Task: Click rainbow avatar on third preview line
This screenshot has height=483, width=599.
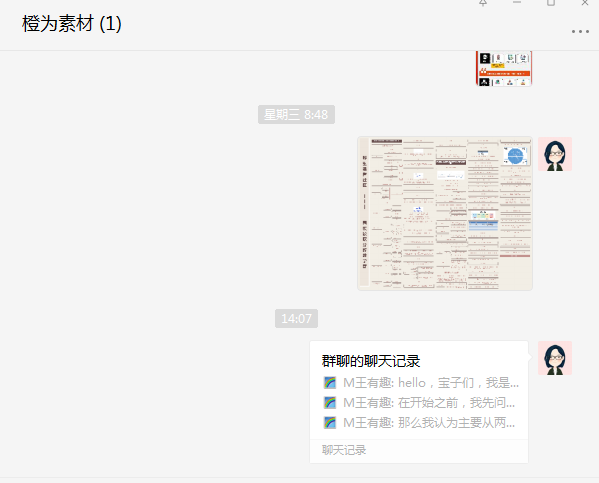Action: 330,423
